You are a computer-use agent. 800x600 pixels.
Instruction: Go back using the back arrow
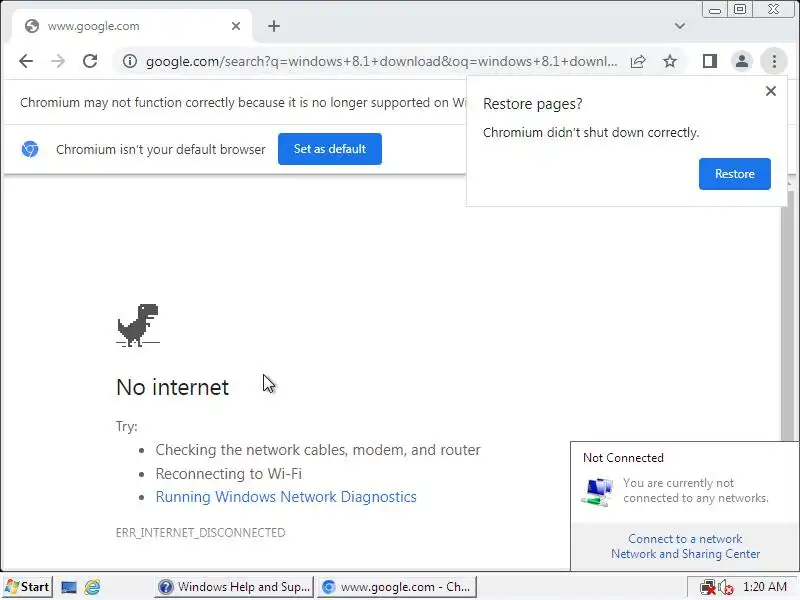pos(26,61)
